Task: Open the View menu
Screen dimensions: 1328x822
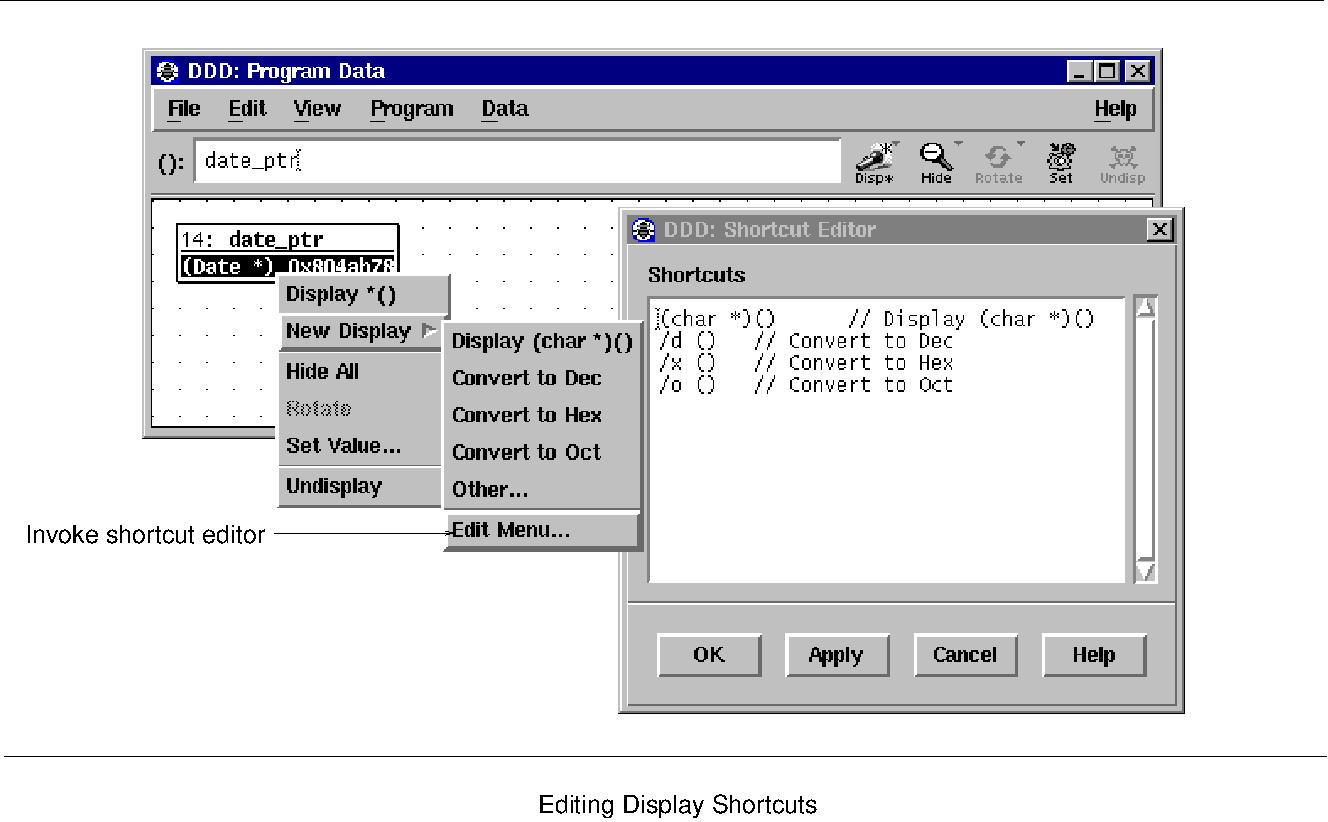Action: pyautogui.click(x=317, y=108)
